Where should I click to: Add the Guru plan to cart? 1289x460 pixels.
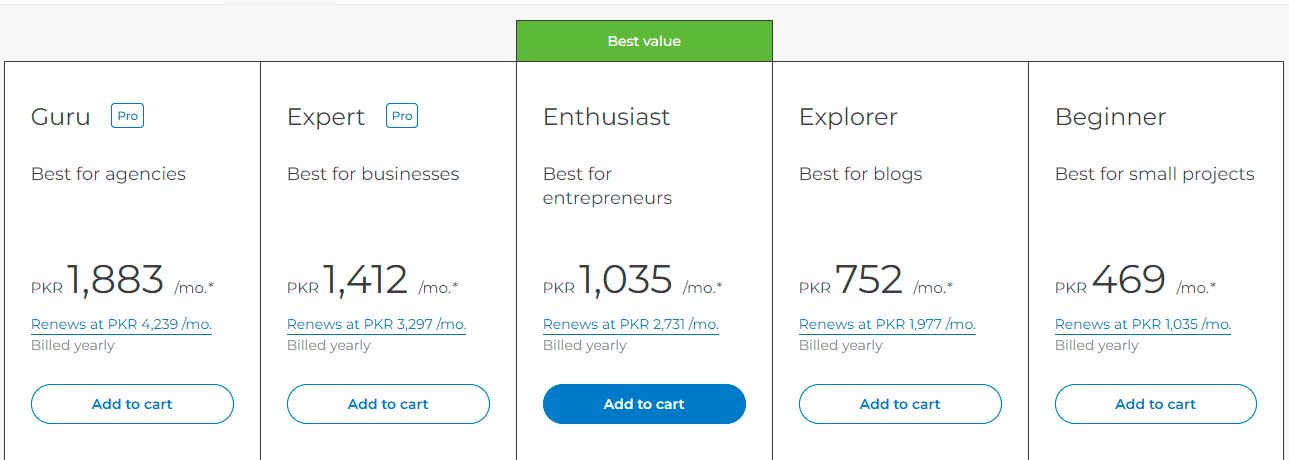[x=132, y=404]
